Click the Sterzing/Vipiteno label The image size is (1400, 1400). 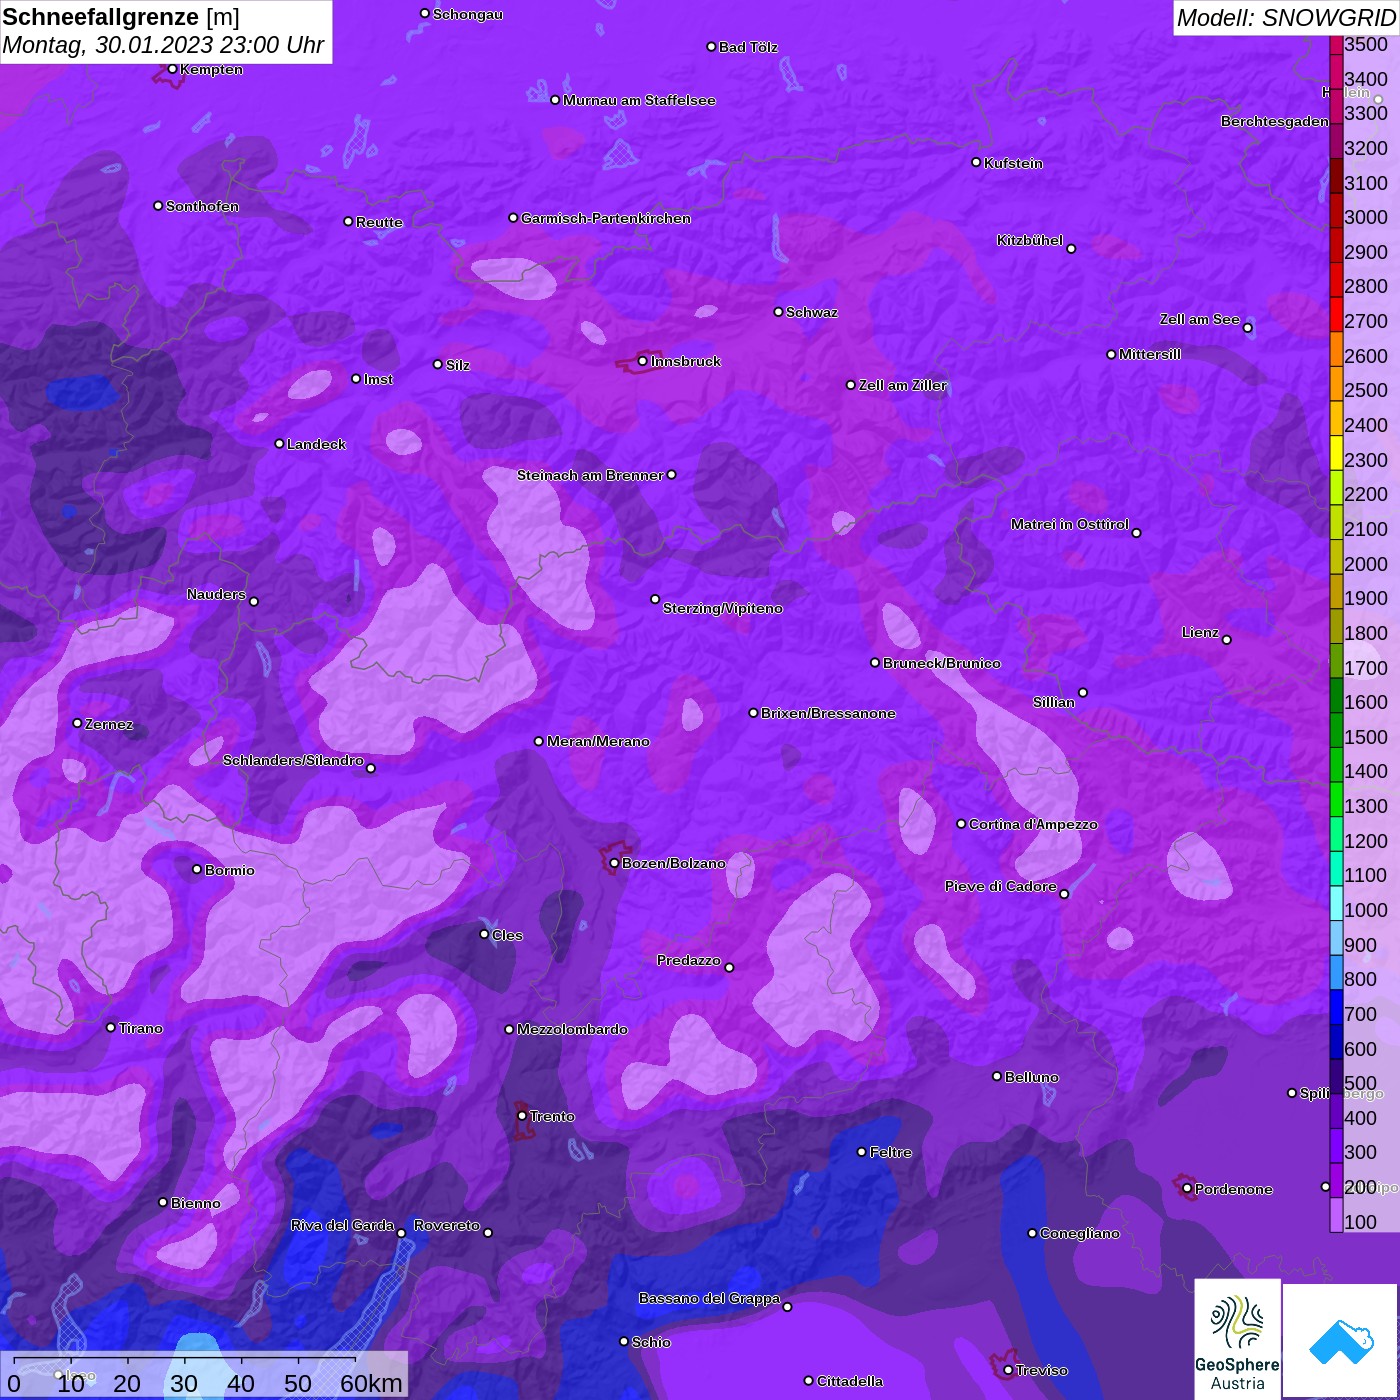point(723,608)
